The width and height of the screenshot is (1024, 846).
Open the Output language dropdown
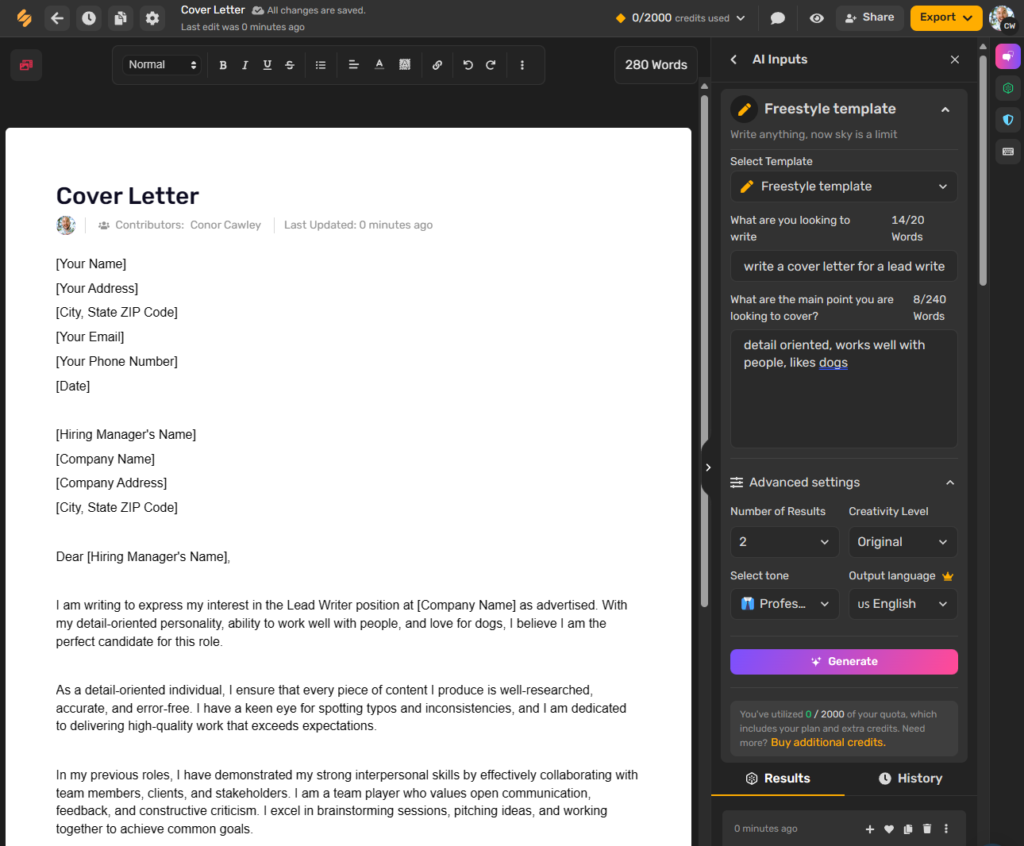pos(902,603)
